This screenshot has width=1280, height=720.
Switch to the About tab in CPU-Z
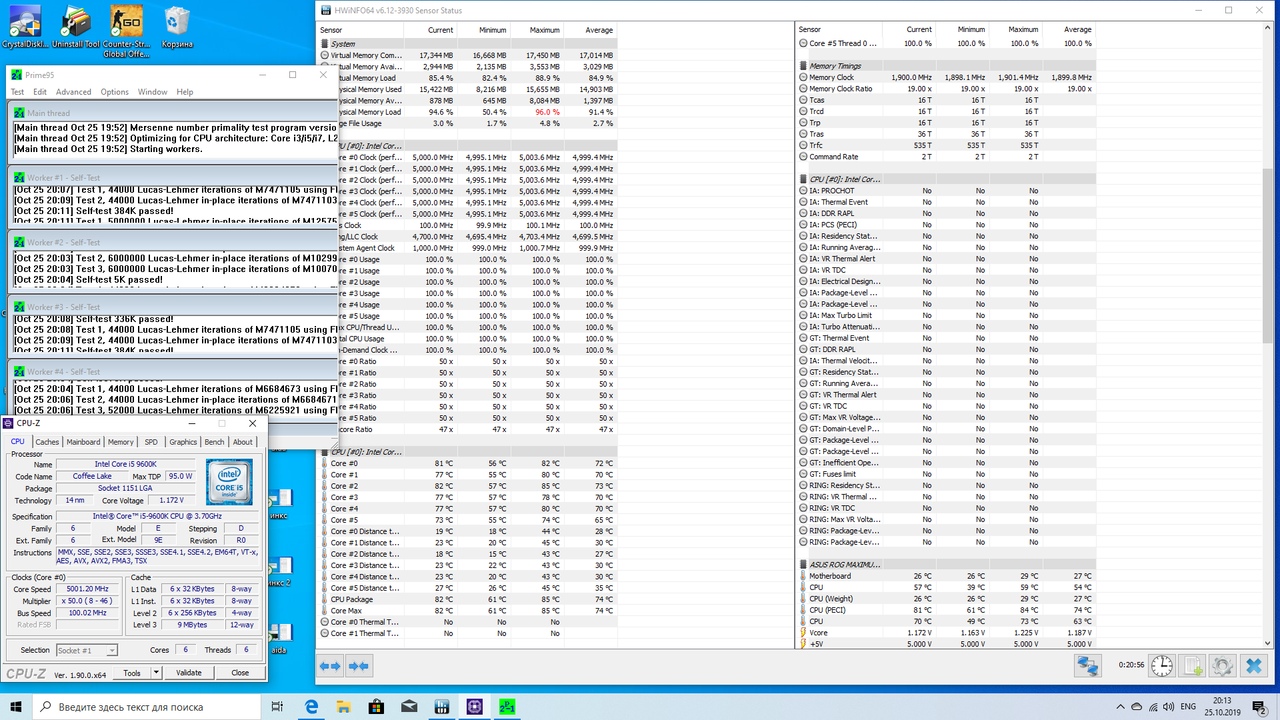[x=243, y=442]
